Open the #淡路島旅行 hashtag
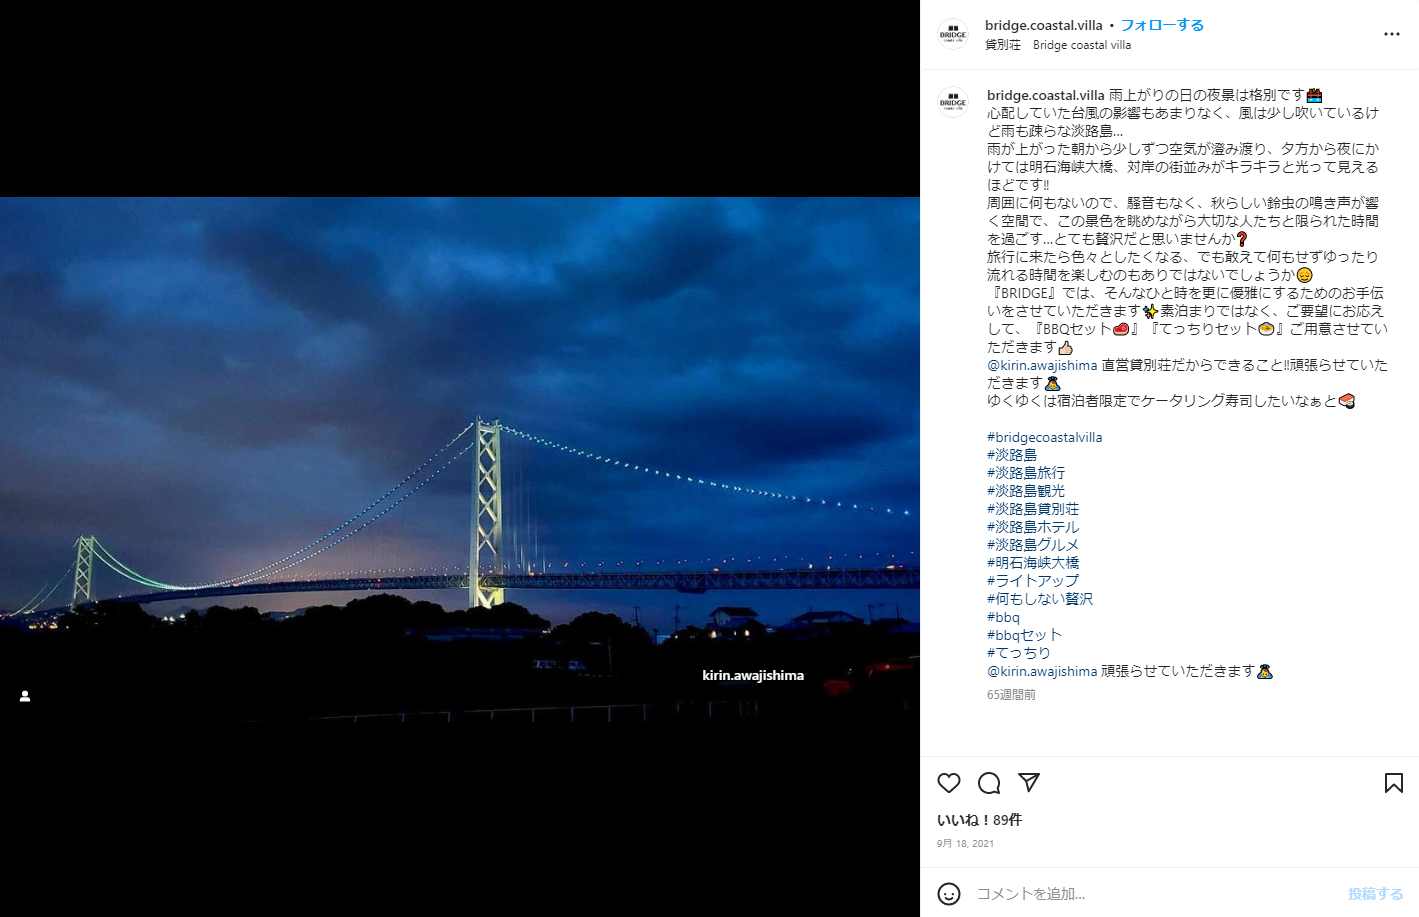Viewport: 1419px width, 917px height. click(x=1026, y=473)
